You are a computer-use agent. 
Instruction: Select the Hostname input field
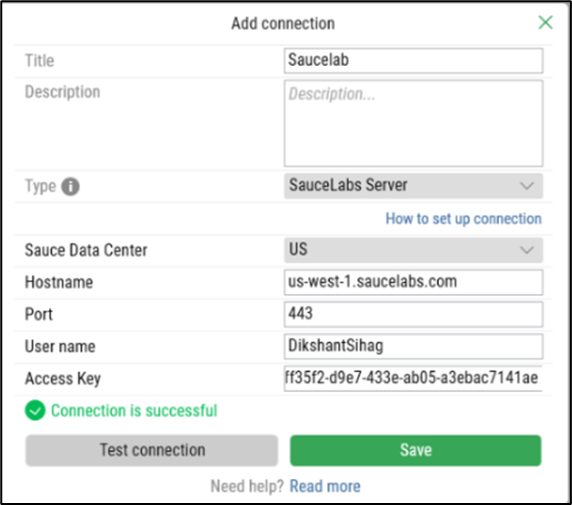point(413,282)
